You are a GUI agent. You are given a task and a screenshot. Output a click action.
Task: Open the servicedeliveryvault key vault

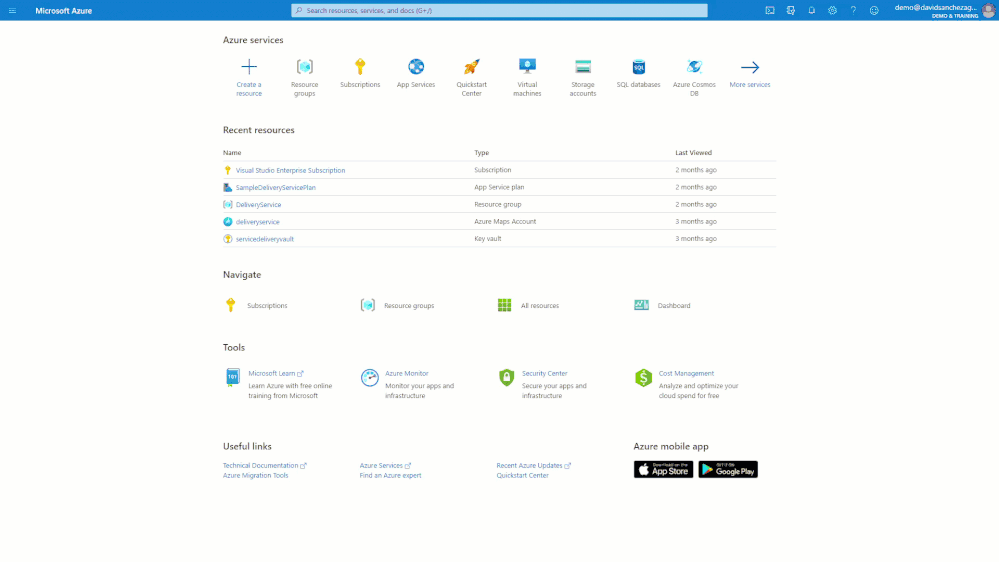point(265,239)
